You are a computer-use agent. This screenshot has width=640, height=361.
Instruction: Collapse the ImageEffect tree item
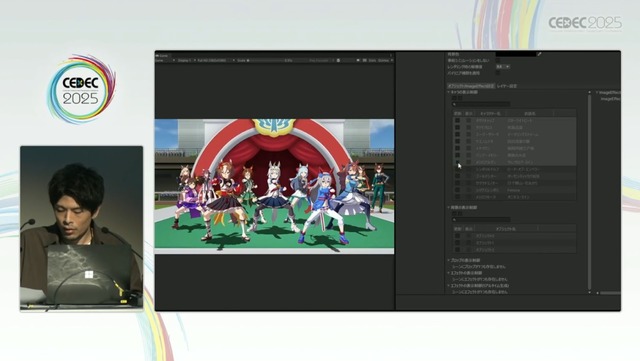pyautogui.click(x=597, y=93)
